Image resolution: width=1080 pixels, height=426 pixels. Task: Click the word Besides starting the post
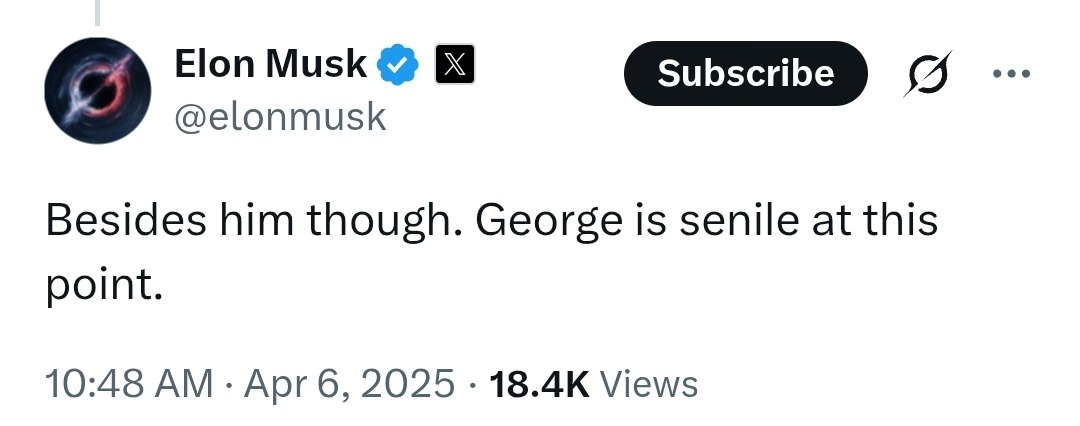(126, 221)
